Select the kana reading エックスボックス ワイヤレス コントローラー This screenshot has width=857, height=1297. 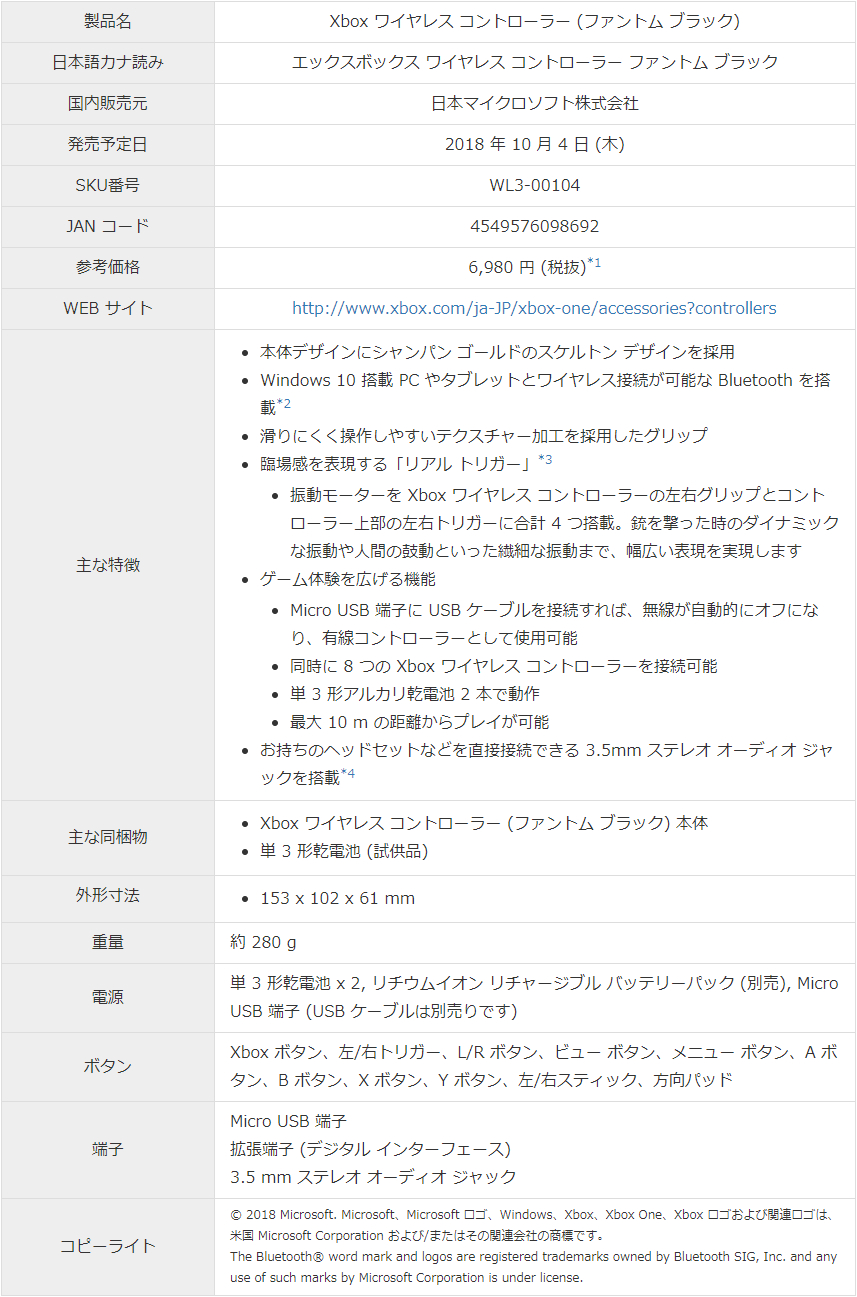click(x=535, y=62)
